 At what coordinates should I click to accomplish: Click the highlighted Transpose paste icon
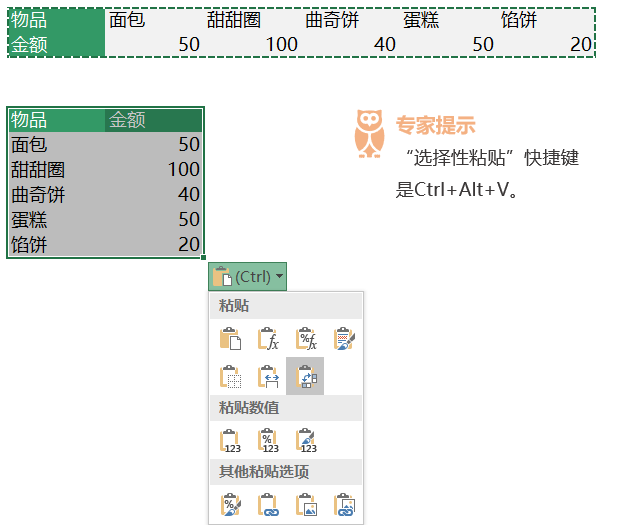(305, 377)
